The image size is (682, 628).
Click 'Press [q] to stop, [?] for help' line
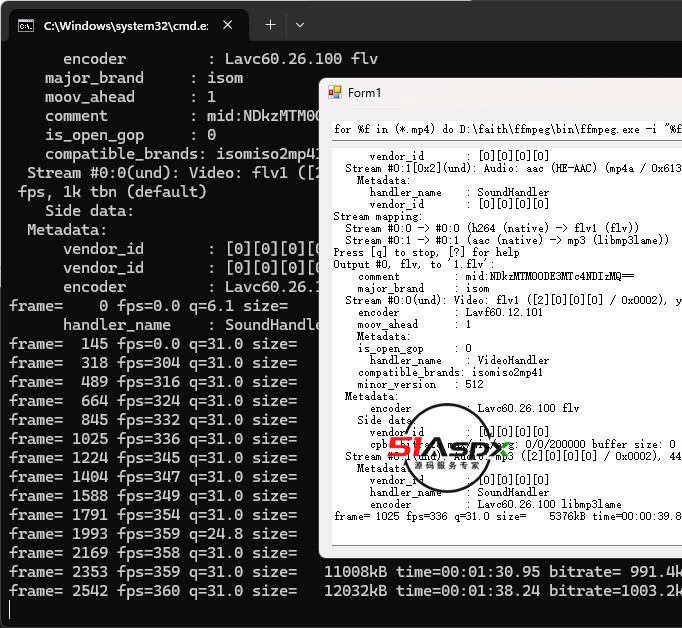[x=426, y=252]
